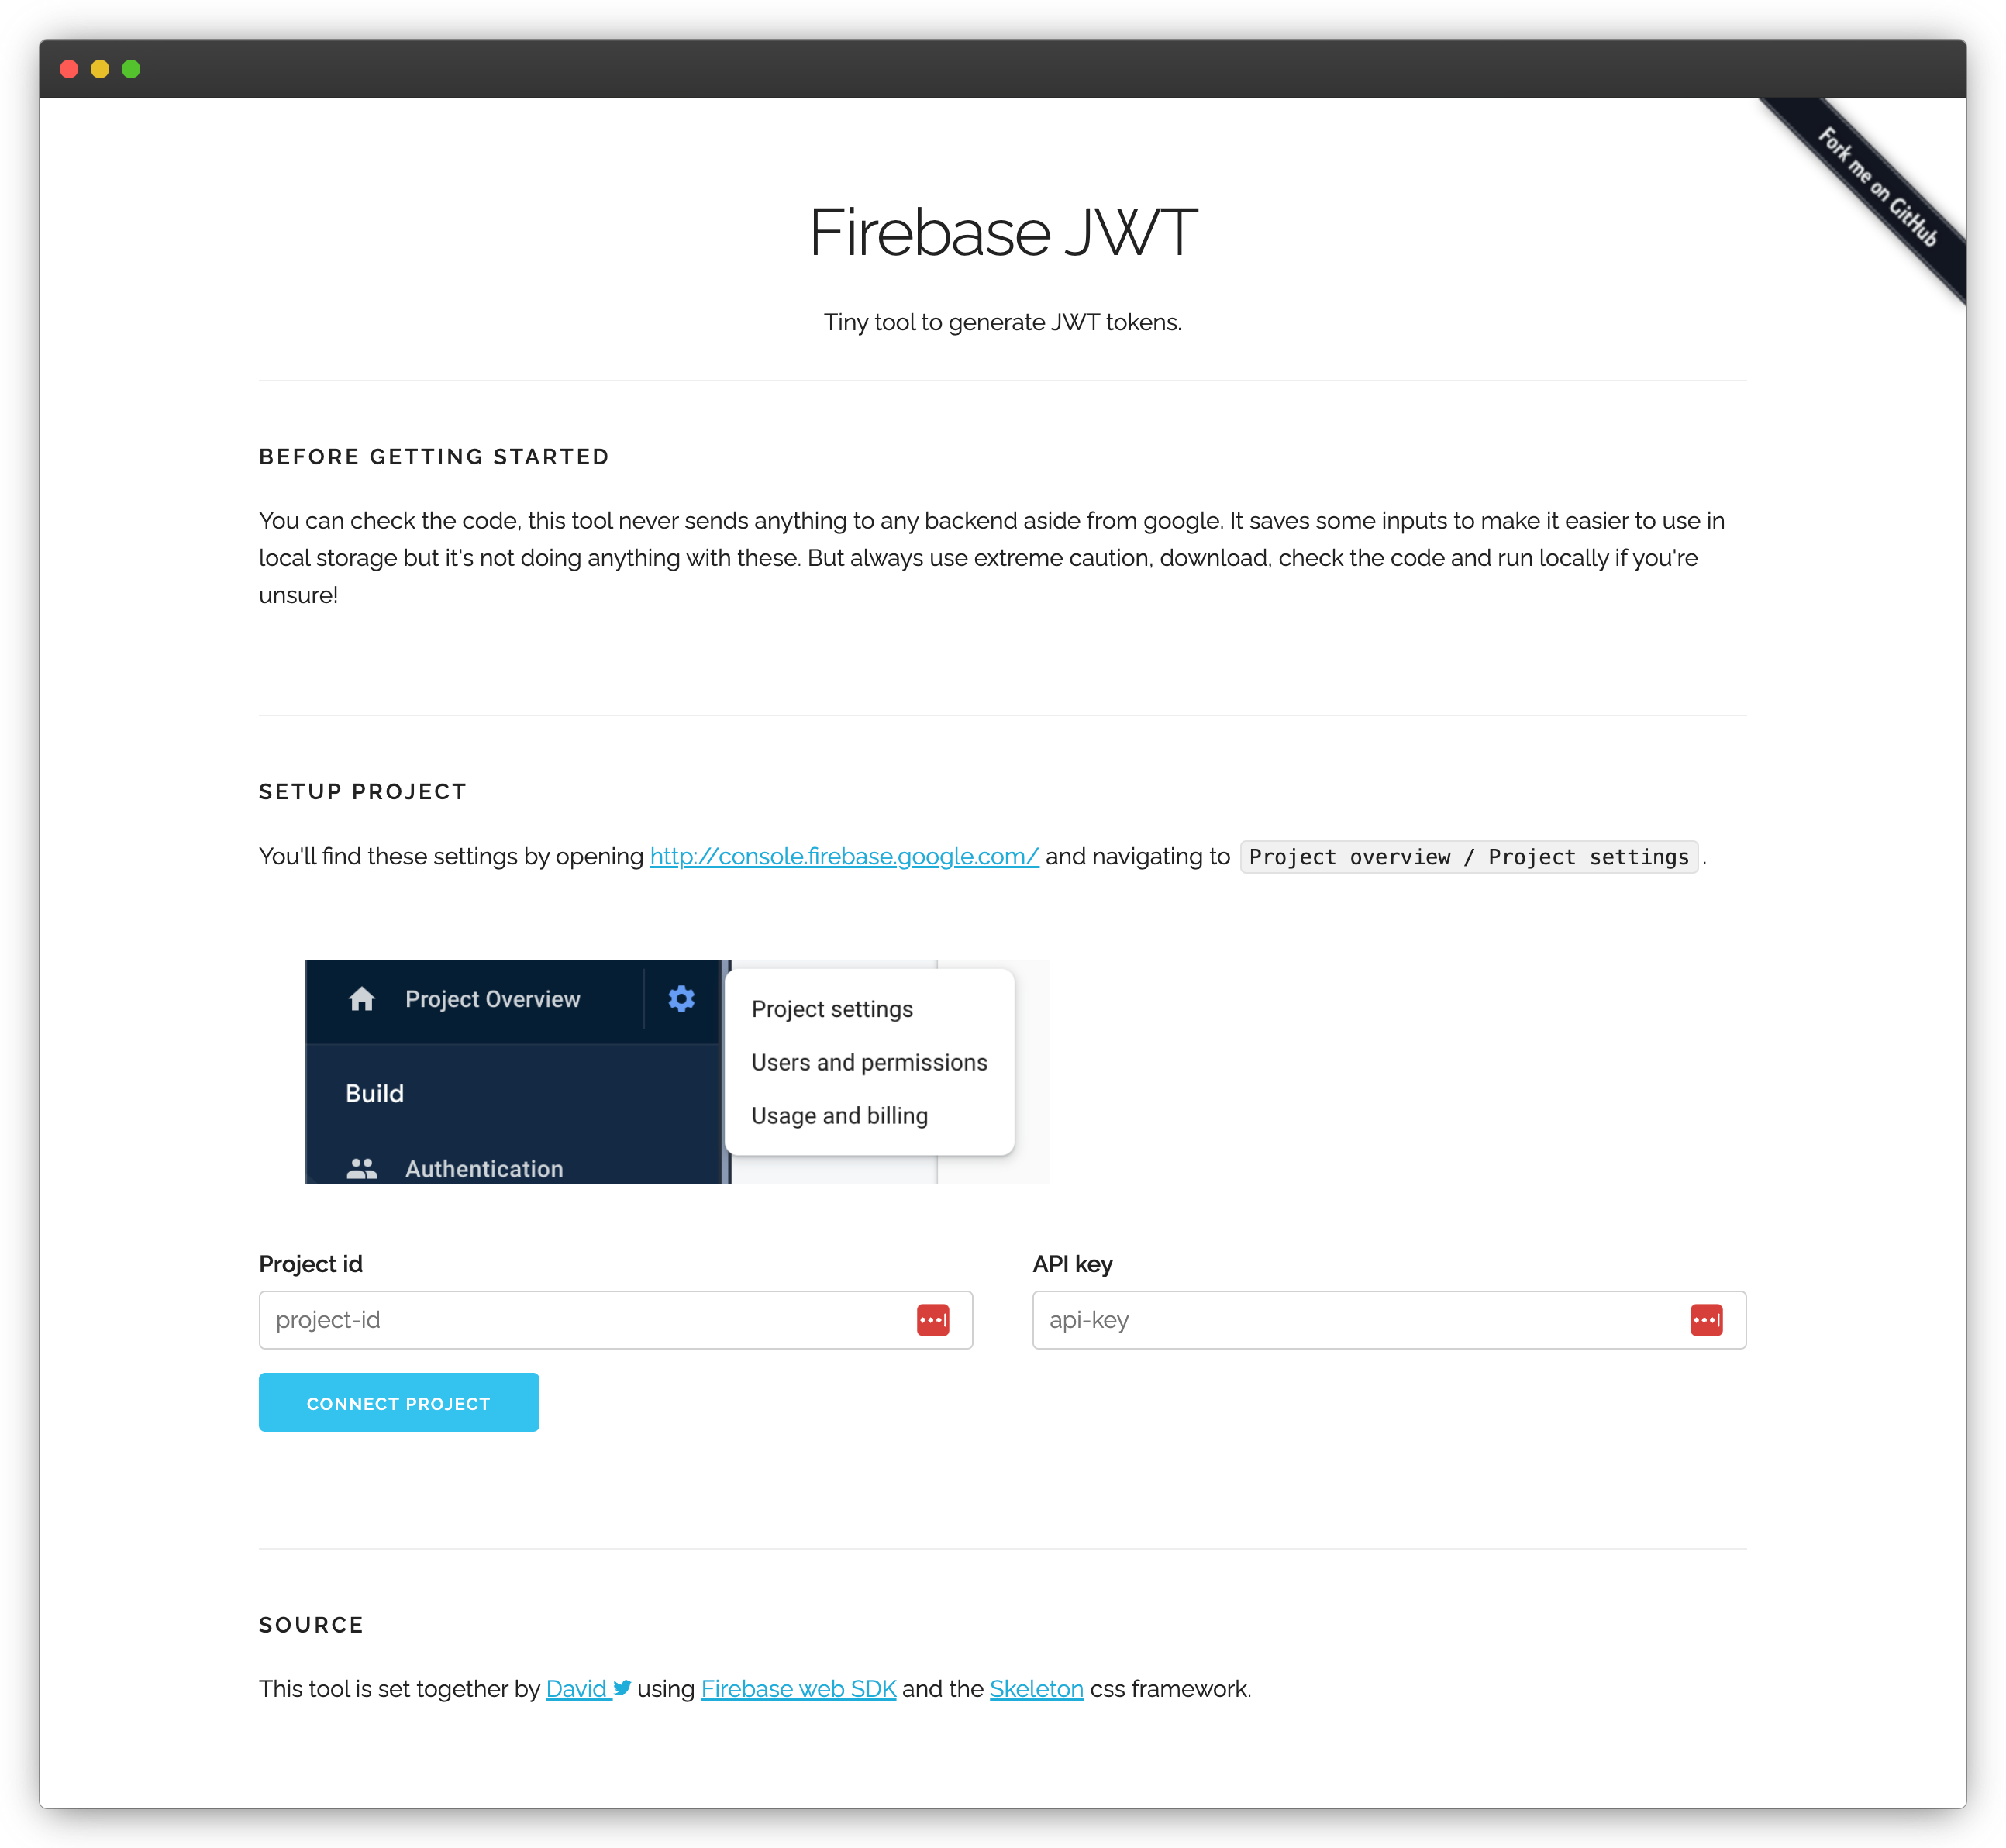Click the yellow minimize window button
Screen dimensions: 2006x1848
click(100, 69)
